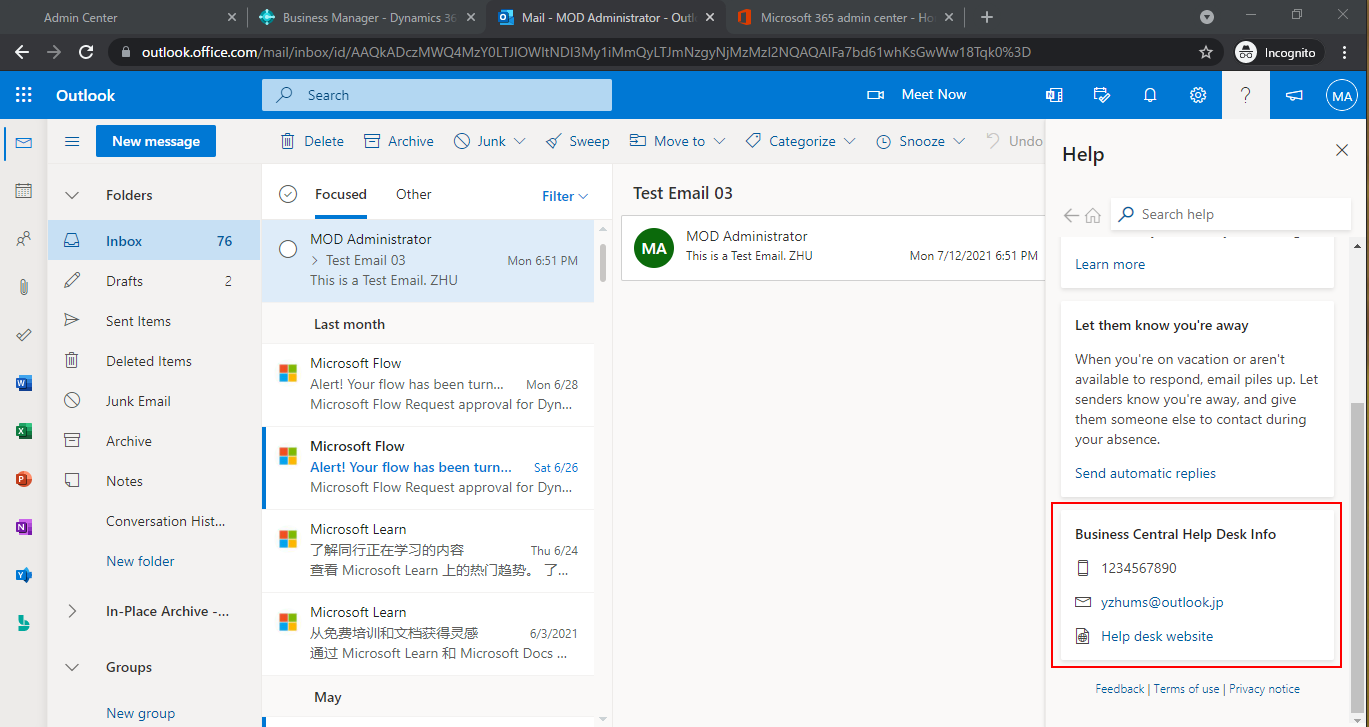The height and width of the screenshot is (727, 1369).
Task: Open OneNote from the left rail
Action: 22,526
